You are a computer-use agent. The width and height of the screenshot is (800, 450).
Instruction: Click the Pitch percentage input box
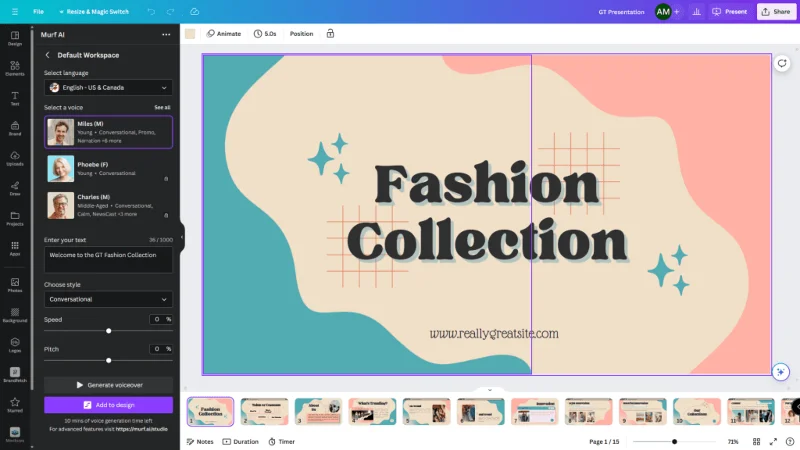(161, 349)
